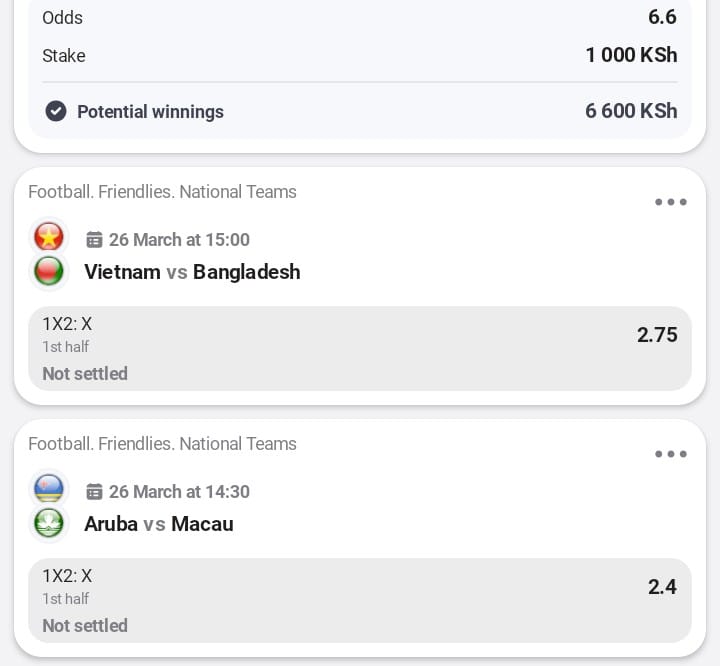Click the total odds value 6.6
The image size is (720, 666).
tap(662, 17)
